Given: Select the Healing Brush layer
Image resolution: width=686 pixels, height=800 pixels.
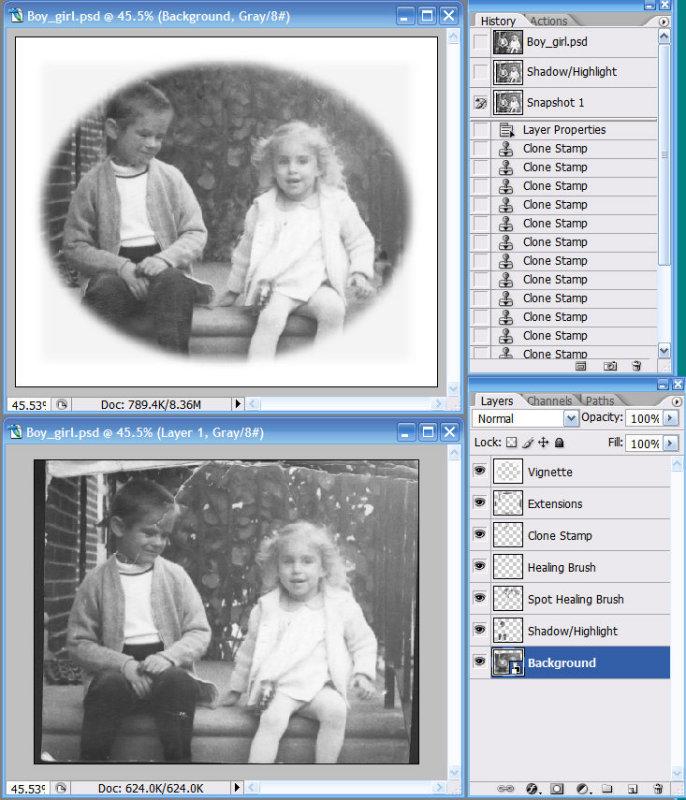Looking at the screenshot, I should coord(570,567).
